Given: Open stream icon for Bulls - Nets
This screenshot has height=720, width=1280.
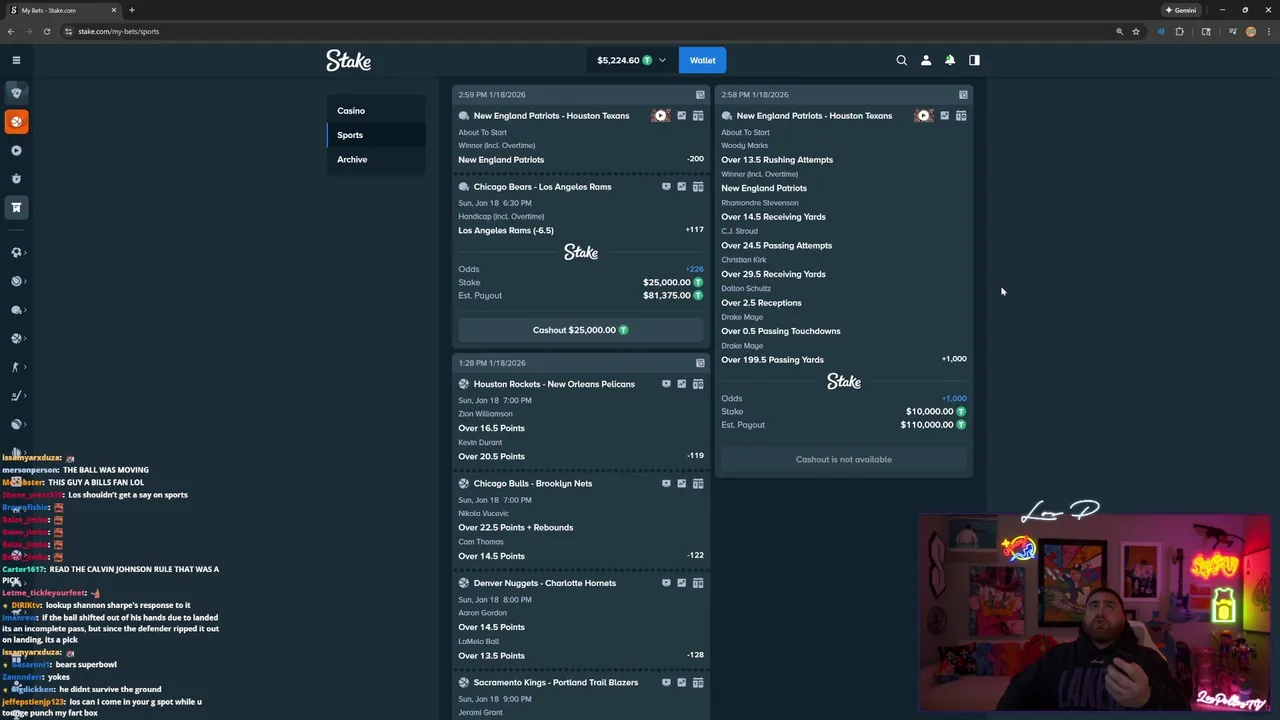Looking at the screenshot, I should point(666,484).
